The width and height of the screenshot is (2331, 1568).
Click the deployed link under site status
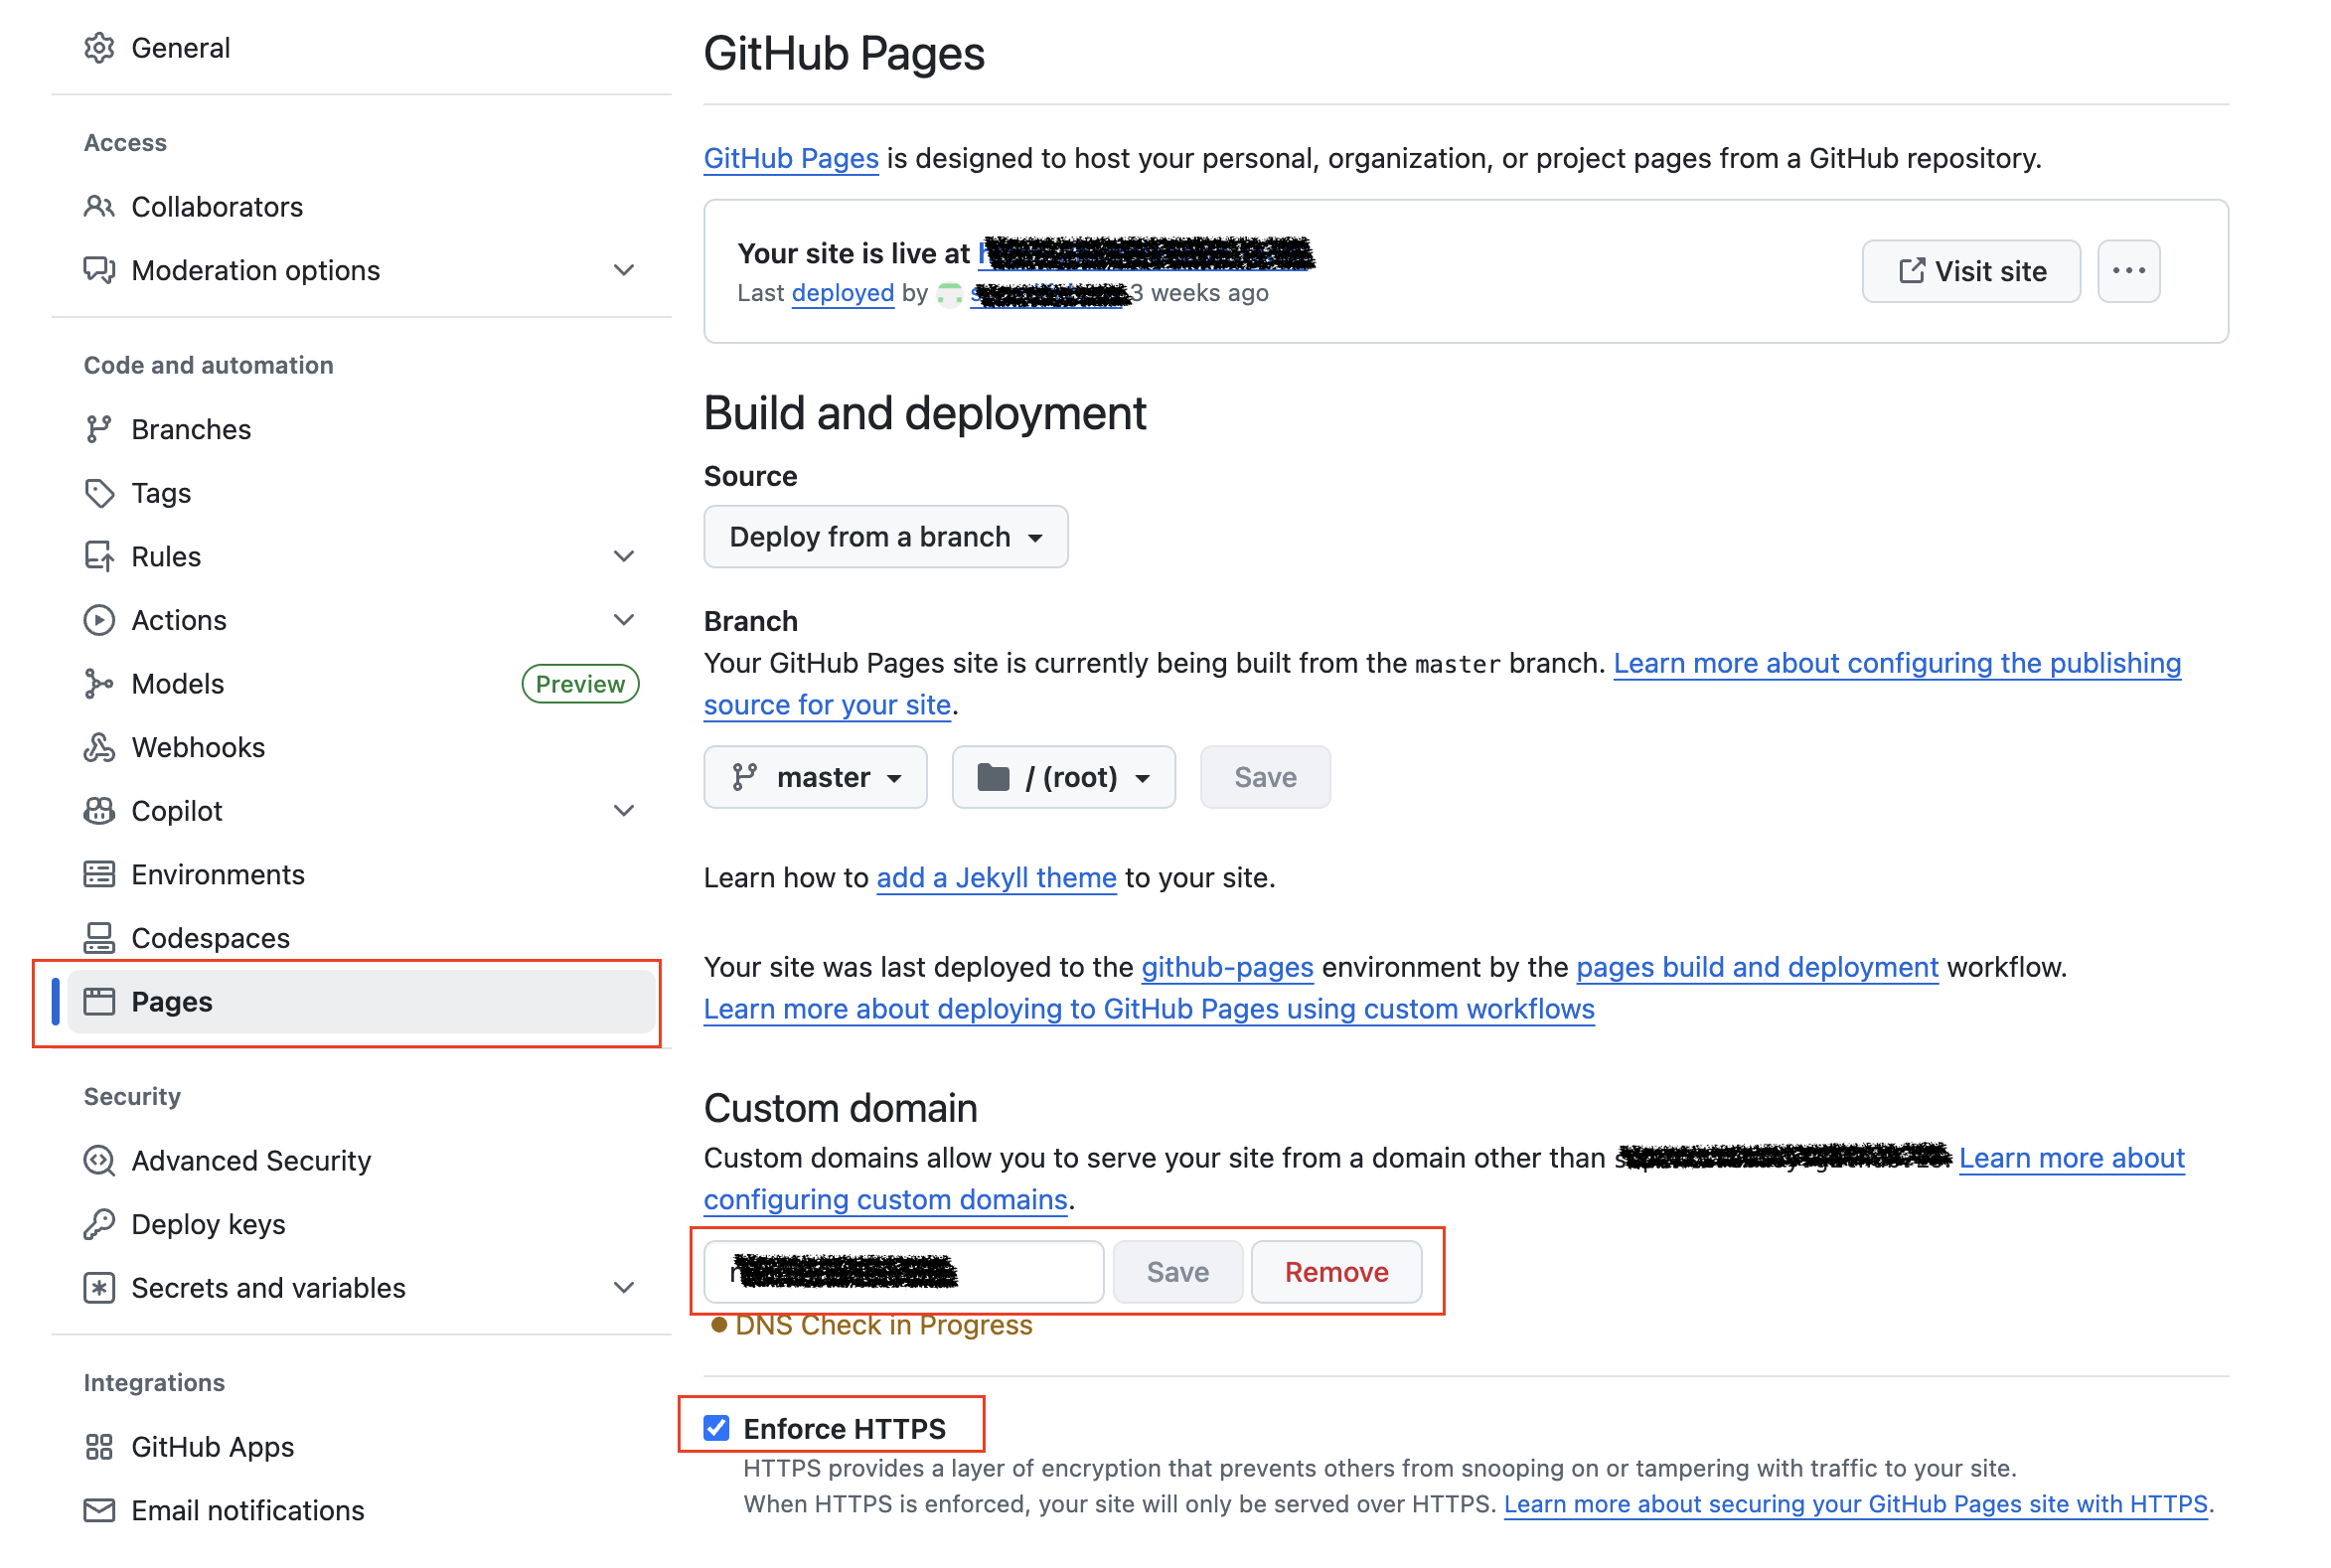[x=842, y=293]
